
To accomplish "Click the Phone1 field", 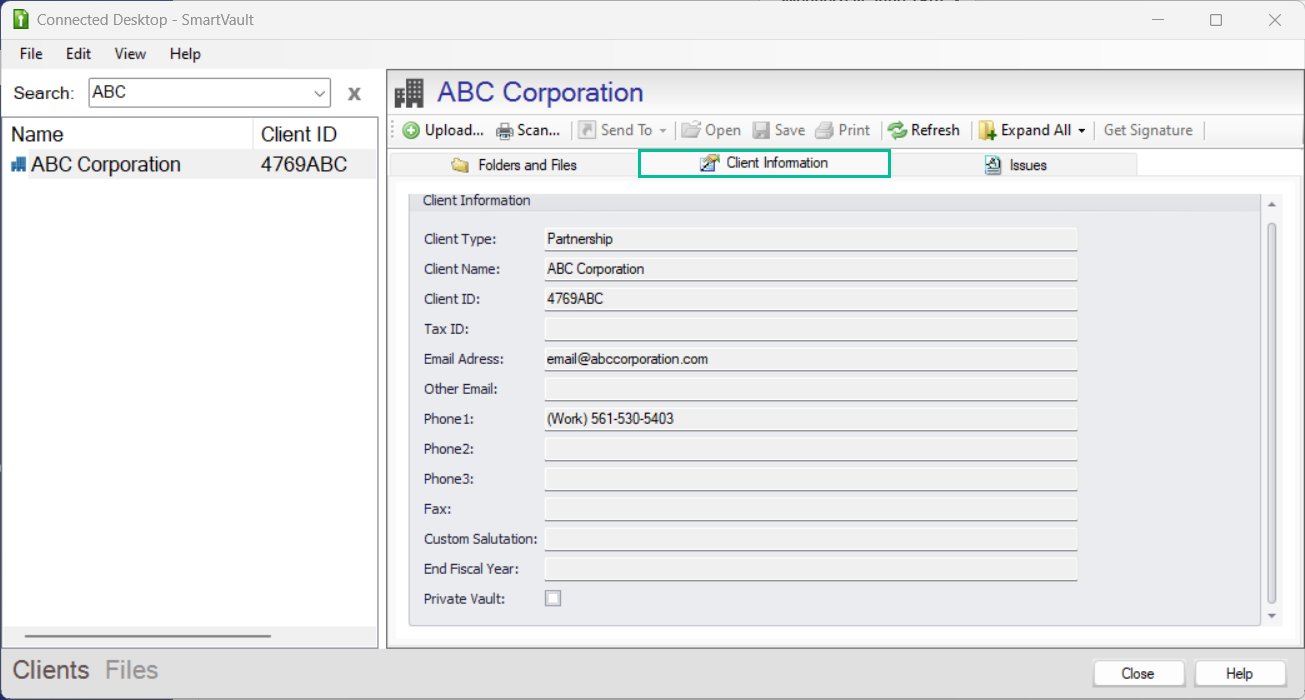I will click(811, 419).
